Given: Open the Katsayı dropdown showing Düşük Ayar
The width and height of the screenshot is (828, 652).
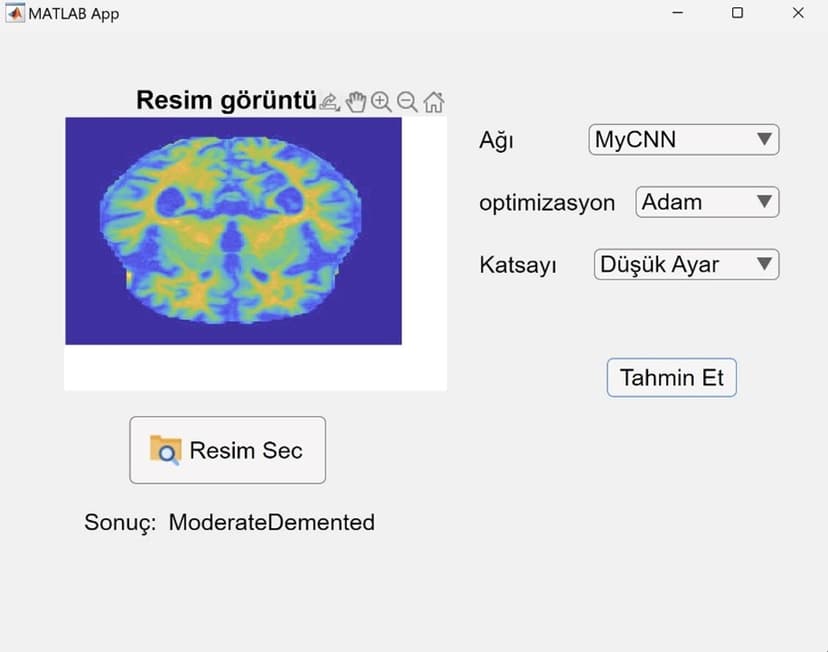Looking at the screenshot, I should point(686,264).
